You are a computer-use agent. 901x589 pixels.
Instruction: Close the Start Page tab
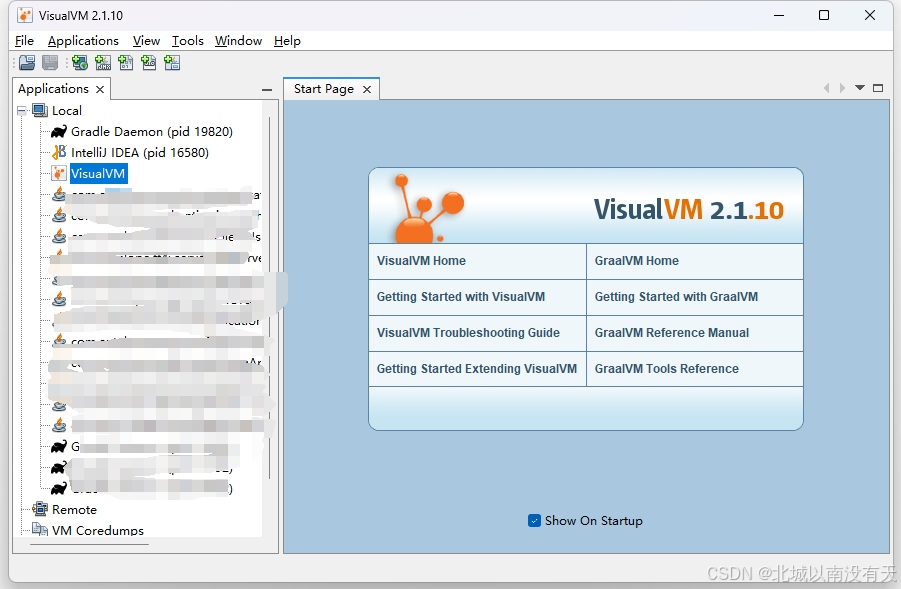(x=367, y=90)
